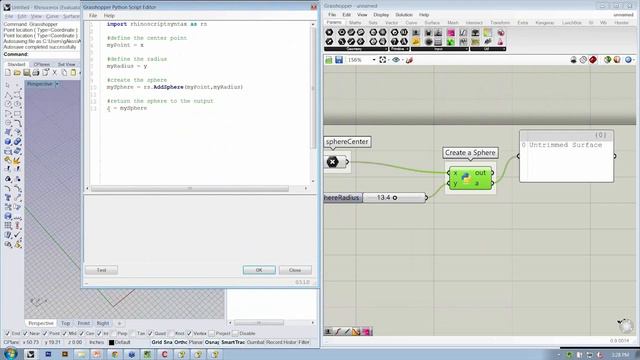
Task: Click the Test button in the script editor
Action: coord(101,270)
